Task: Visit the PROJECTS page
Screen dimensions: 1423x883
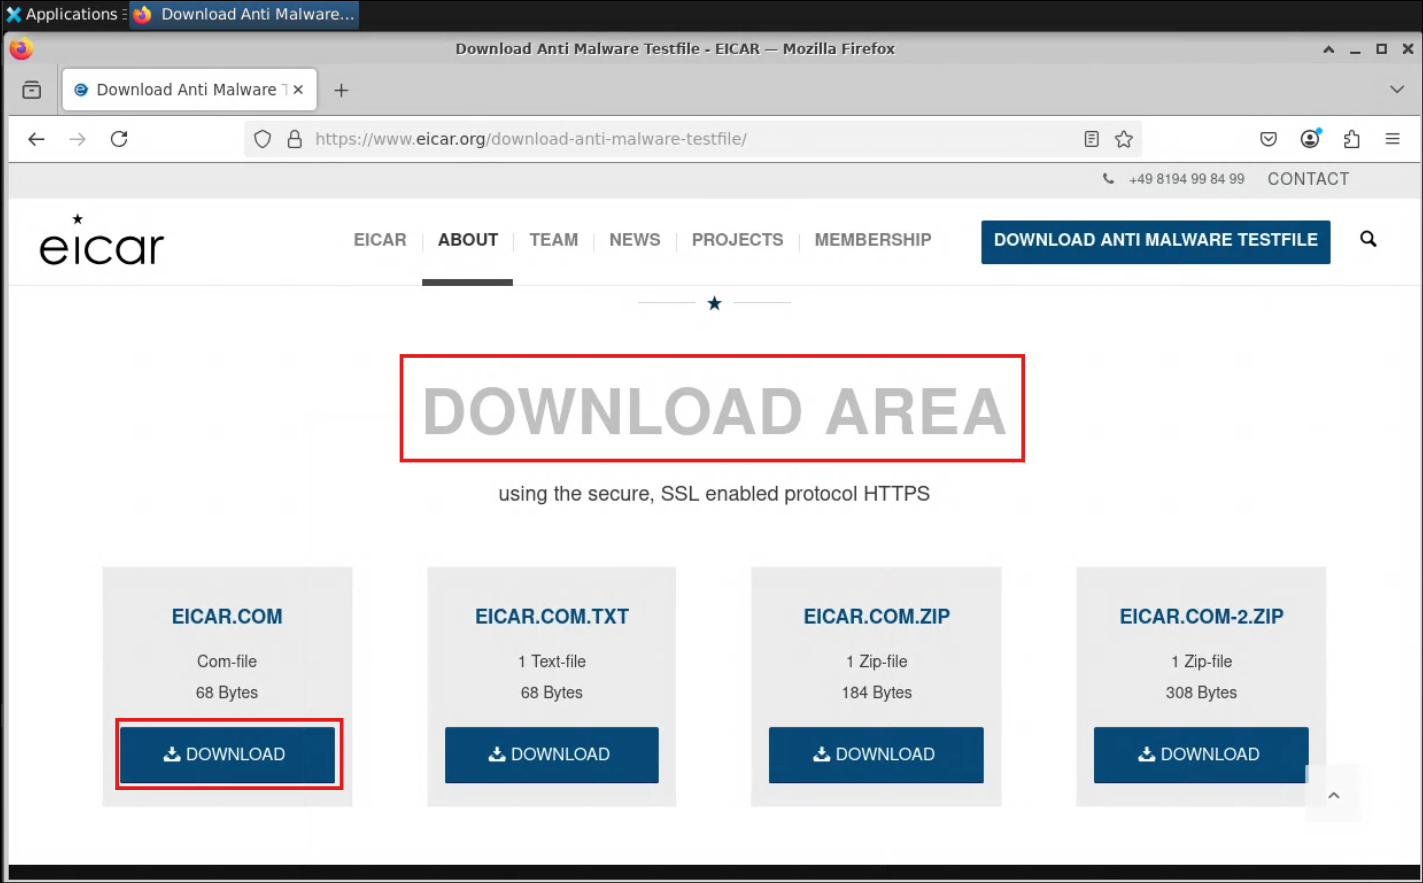Action: point(738,240)
